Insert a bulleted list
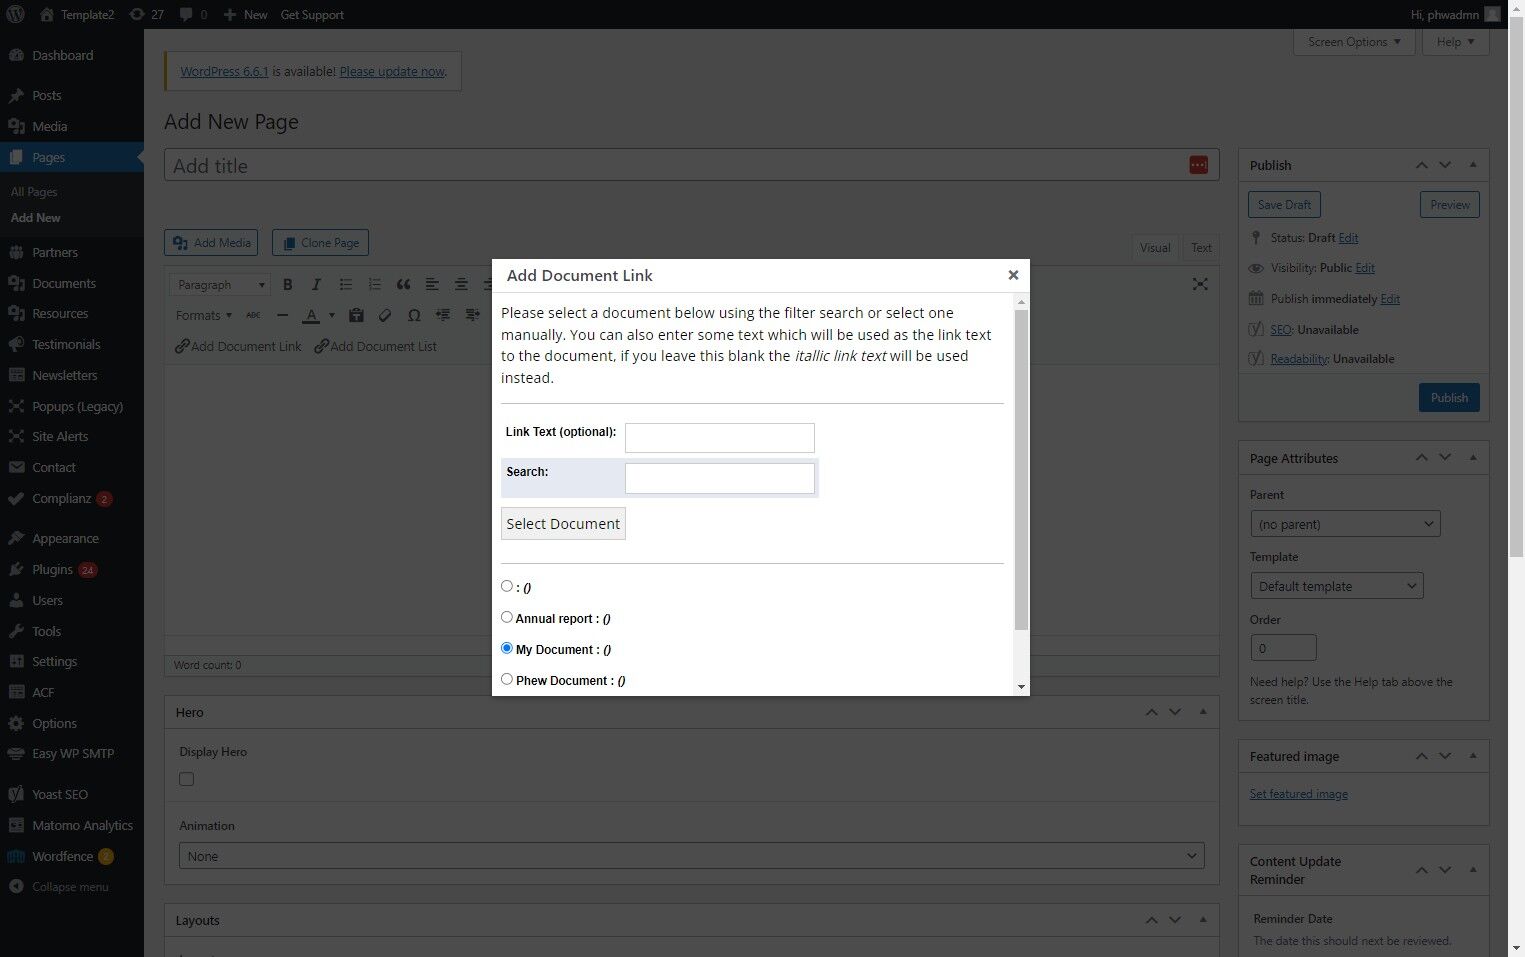Image resolution: width=1525 pixels, height=957 pixels. coord(345,285)
